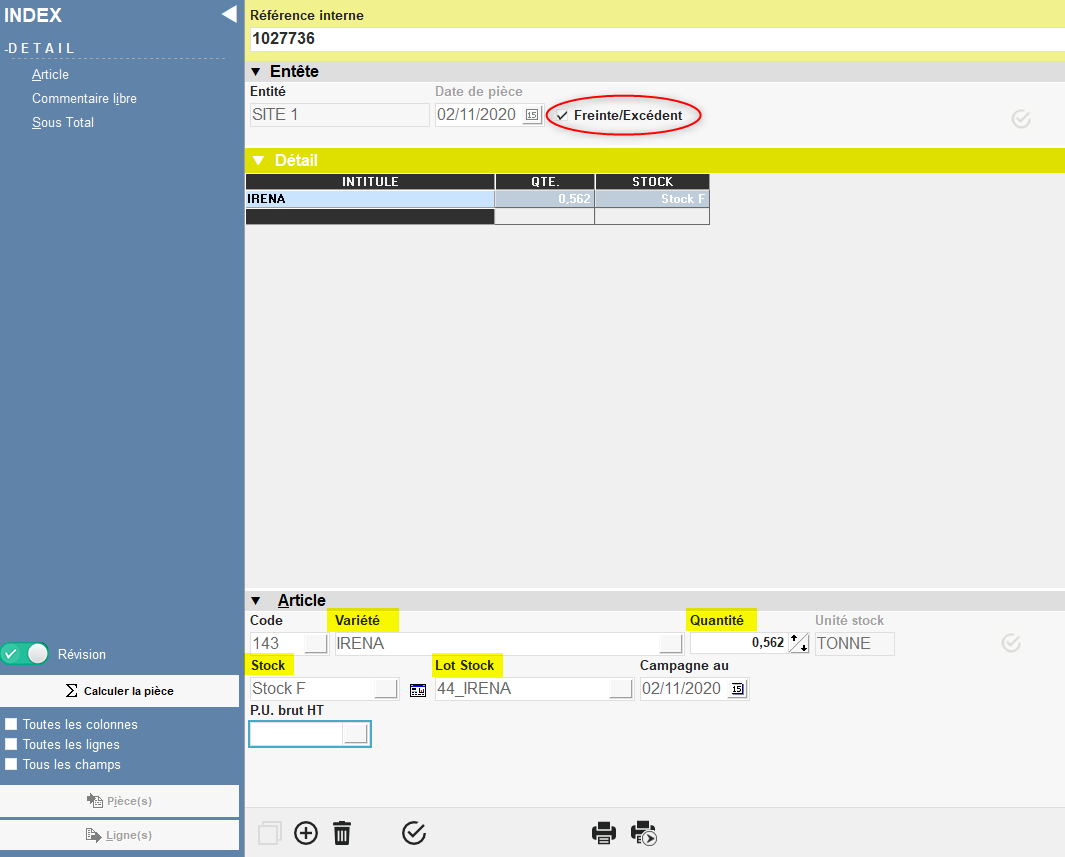Open calendar for Campagne au date
The width and height of the screenshot is (1065, 857).
[x=738, y=689]
